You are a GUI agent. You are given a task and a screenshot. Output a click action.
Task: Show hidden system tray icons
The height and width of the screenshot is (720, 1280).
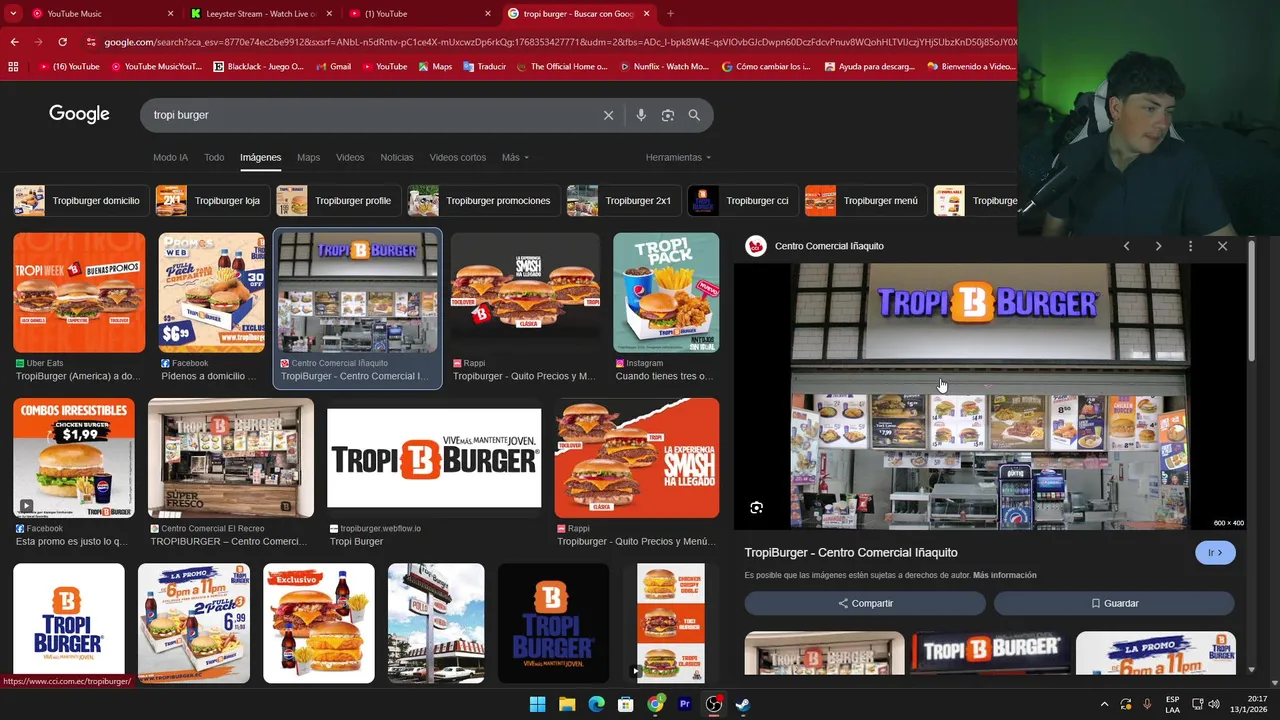click(x=1104, y=704)
